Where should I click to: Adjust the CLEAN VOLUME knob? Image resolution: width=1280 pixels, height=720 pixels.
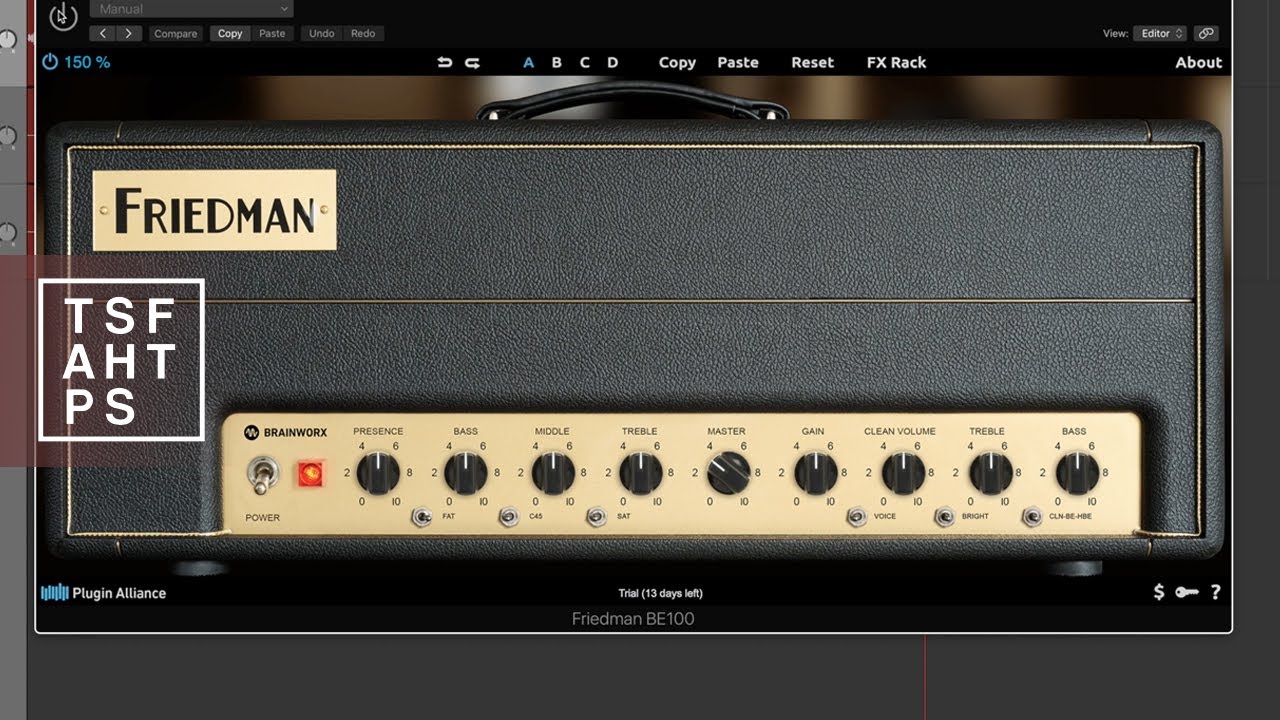[x=901, y=473]
